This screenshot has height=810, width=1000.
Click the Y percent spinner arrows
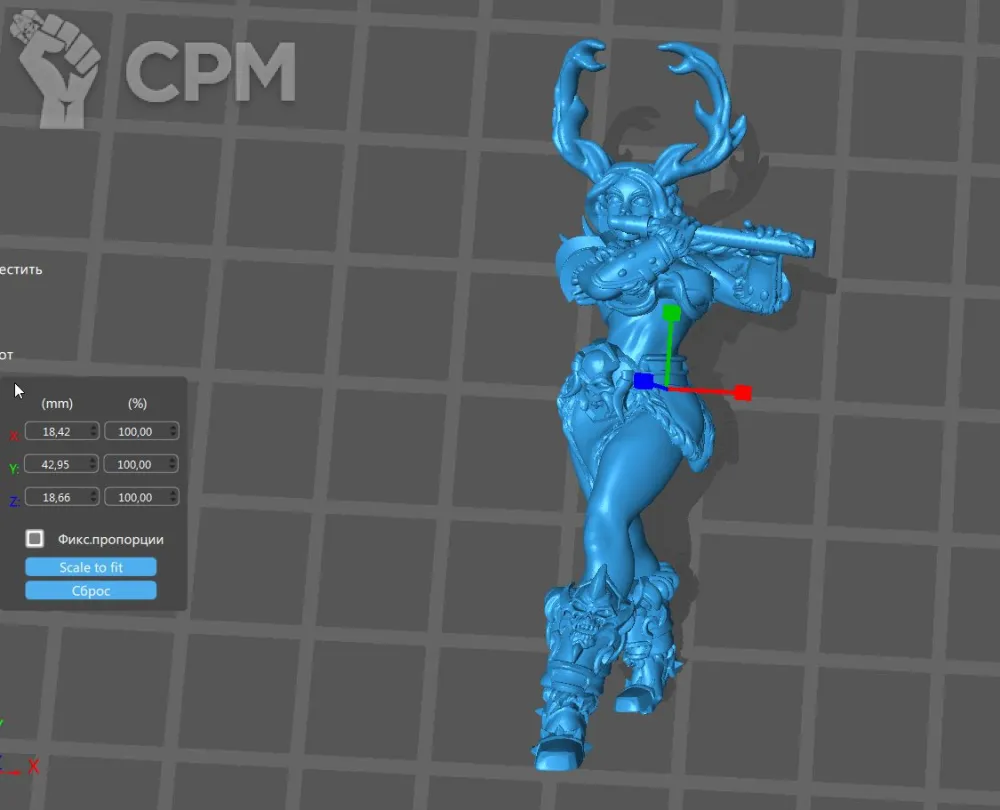(174, 464)
